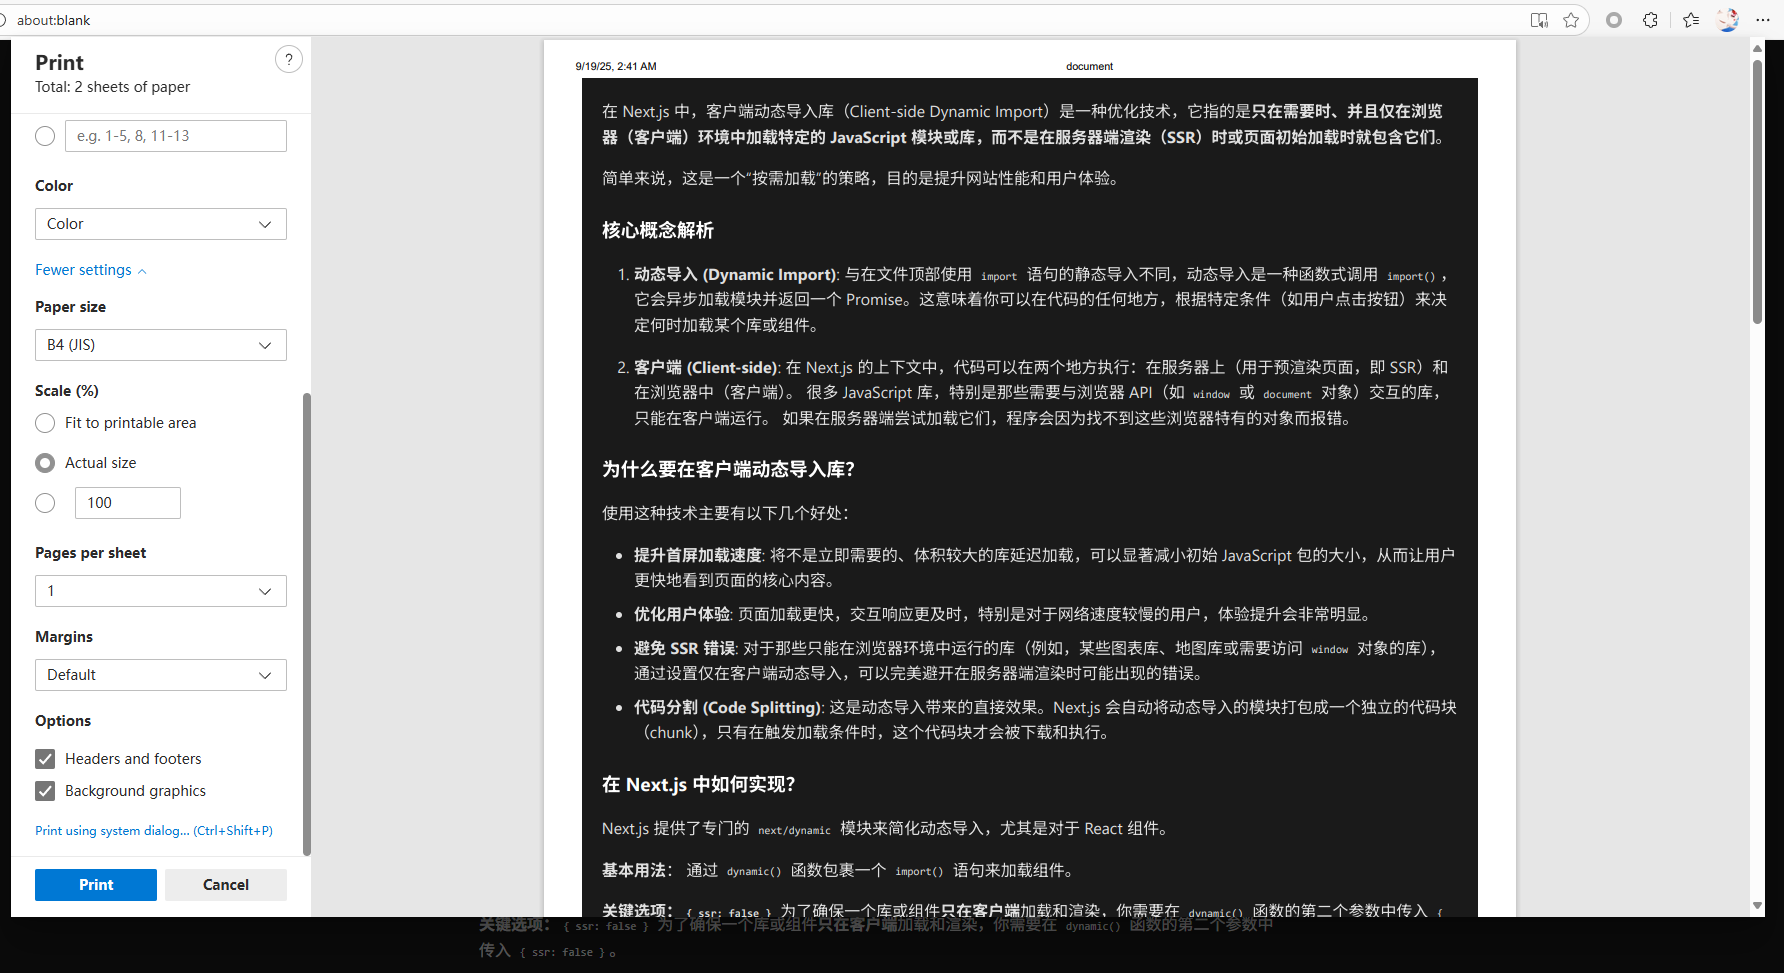
Task: Select the custom page range radio button
Action: [x=45, y=136]
